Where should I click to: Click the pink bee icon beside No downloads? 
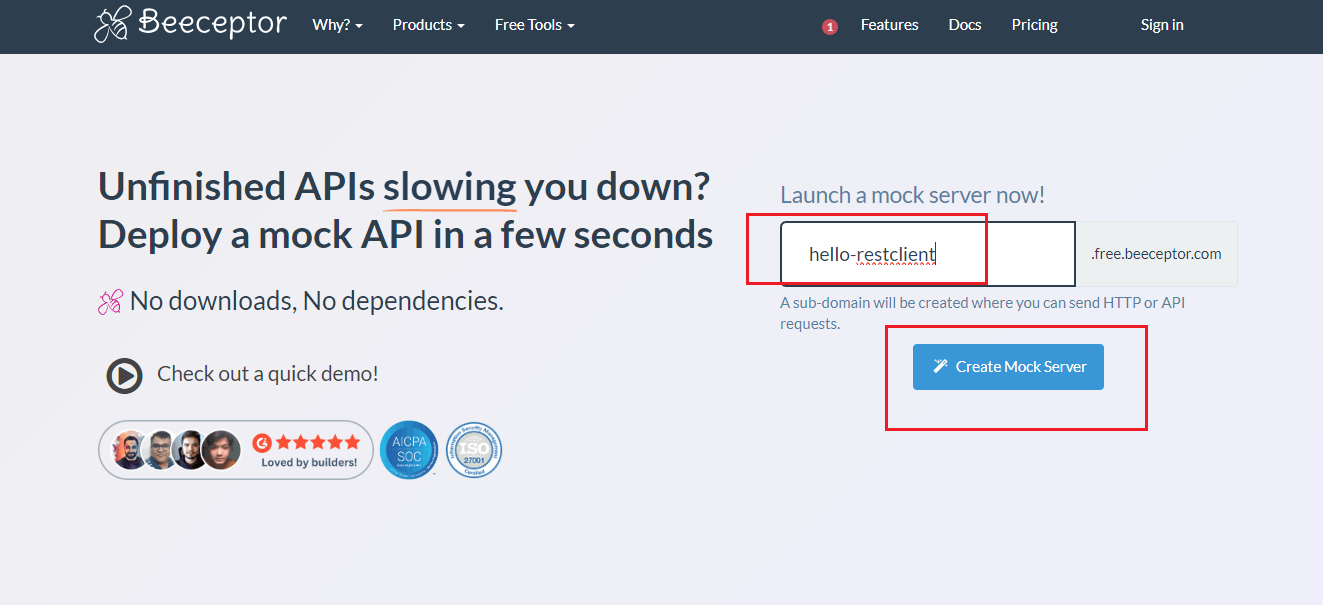pos(110,301)
